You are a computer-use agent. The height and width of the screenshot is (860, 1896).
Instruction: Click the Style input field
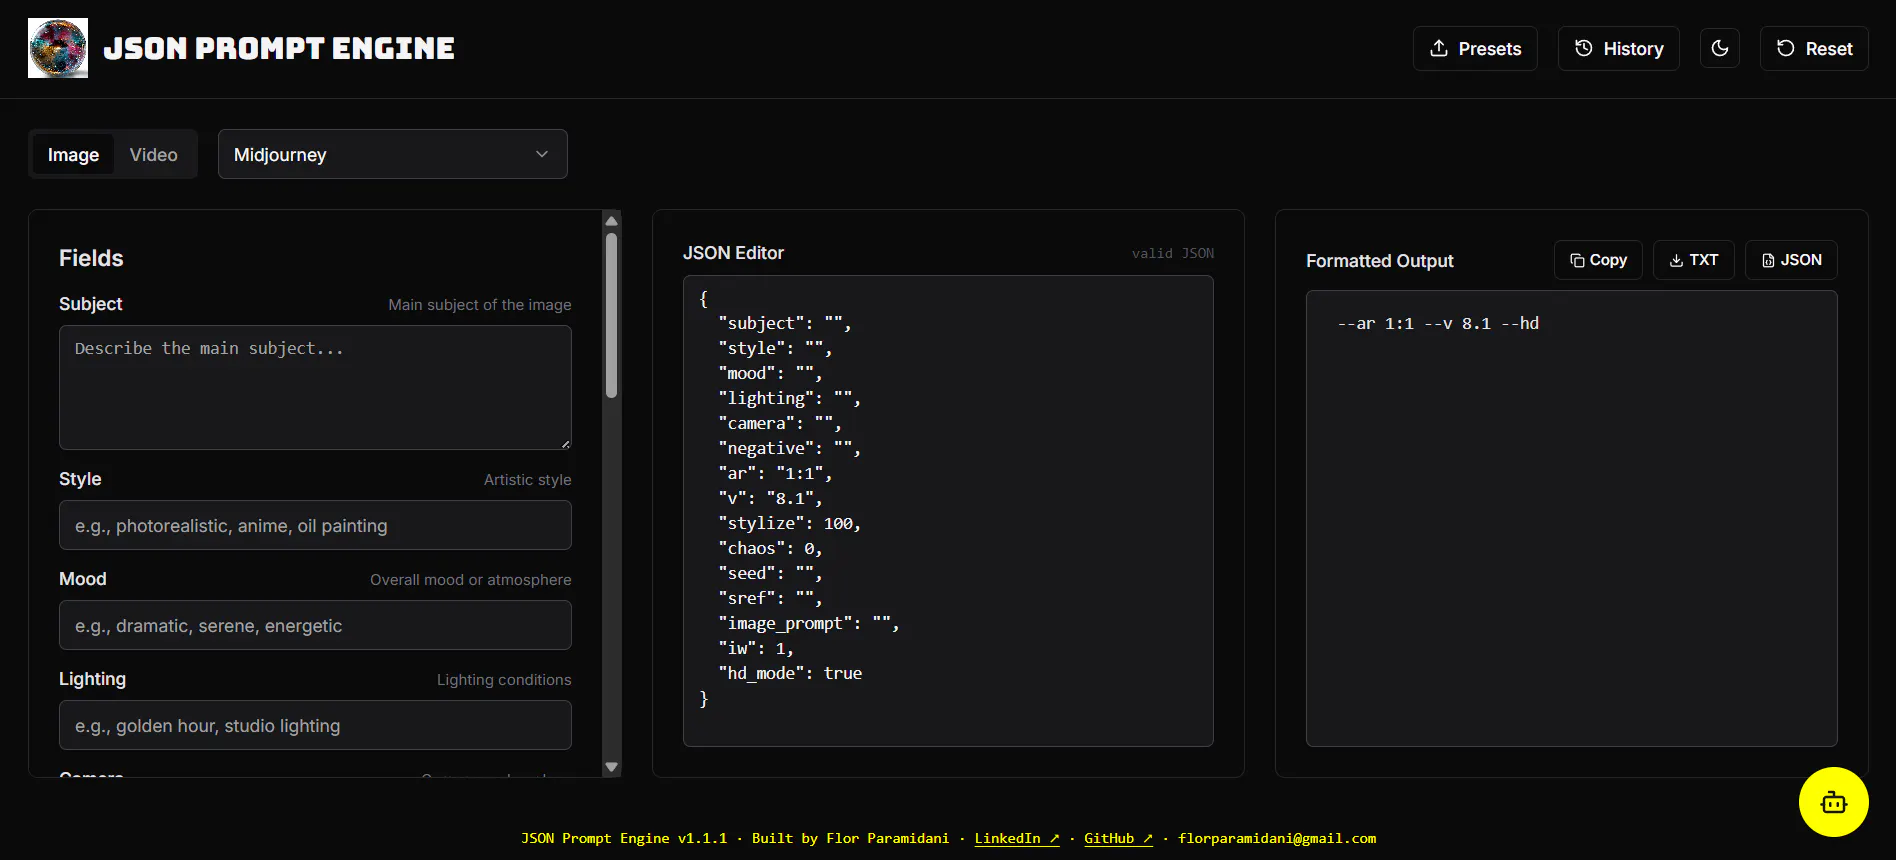315,525
